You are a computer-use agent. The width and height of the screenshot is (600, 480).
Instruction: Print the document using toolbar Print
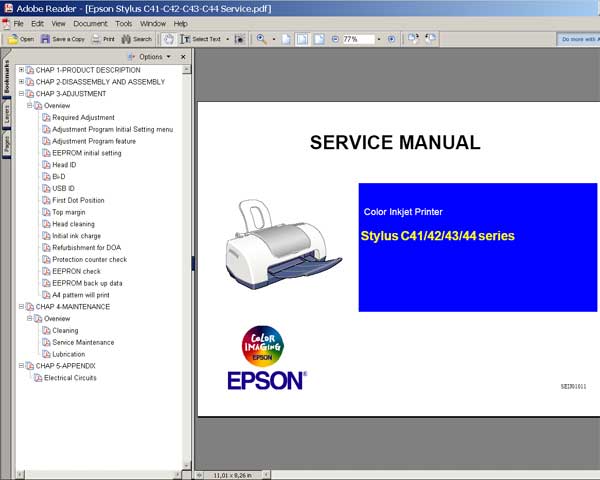pyautogui.click(x=103, y=39)
